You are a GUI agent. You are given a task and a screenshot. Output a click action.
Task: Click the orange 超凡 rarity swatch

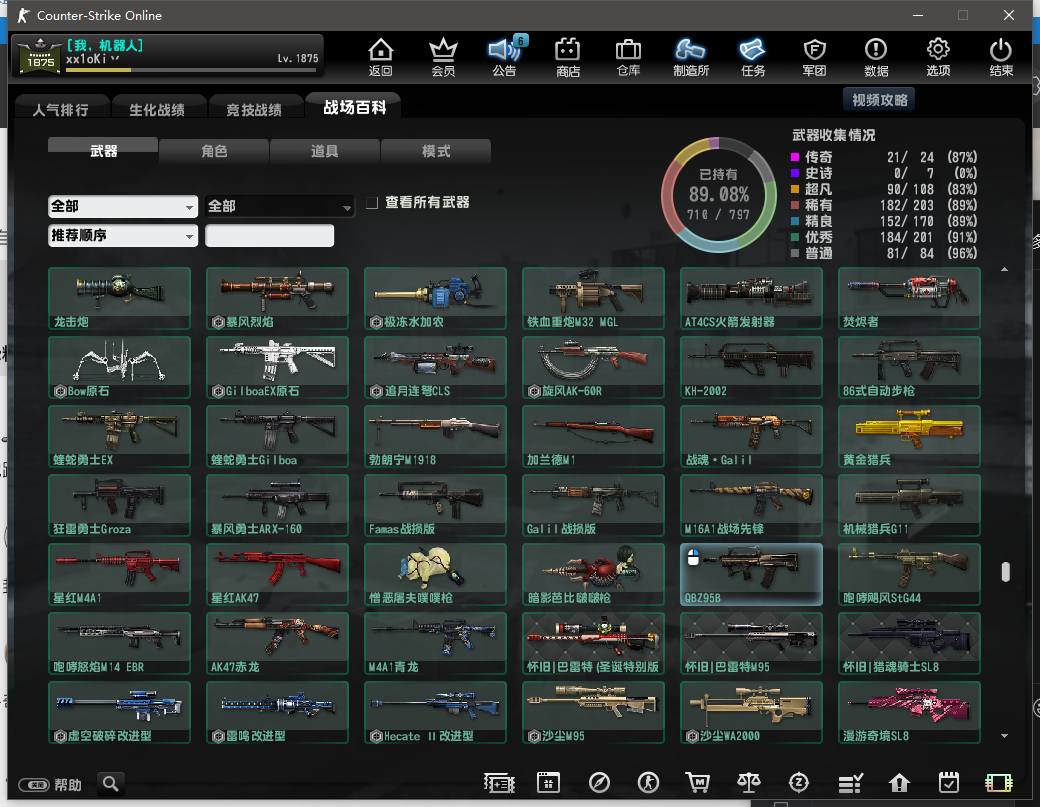(795, 189)
